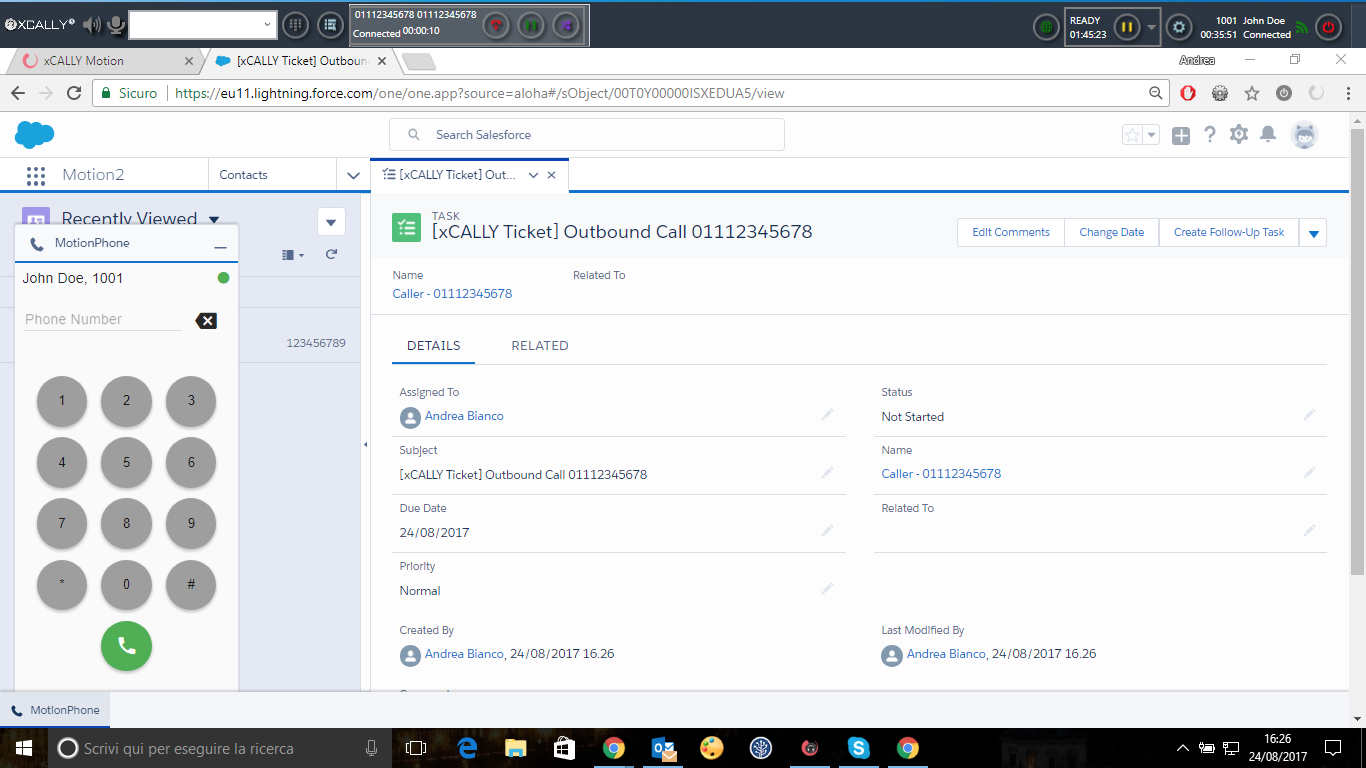The image size is (1366, 768).
Task: Open Assigned To Andrea Bianco link
Action: tap(464, 416)
